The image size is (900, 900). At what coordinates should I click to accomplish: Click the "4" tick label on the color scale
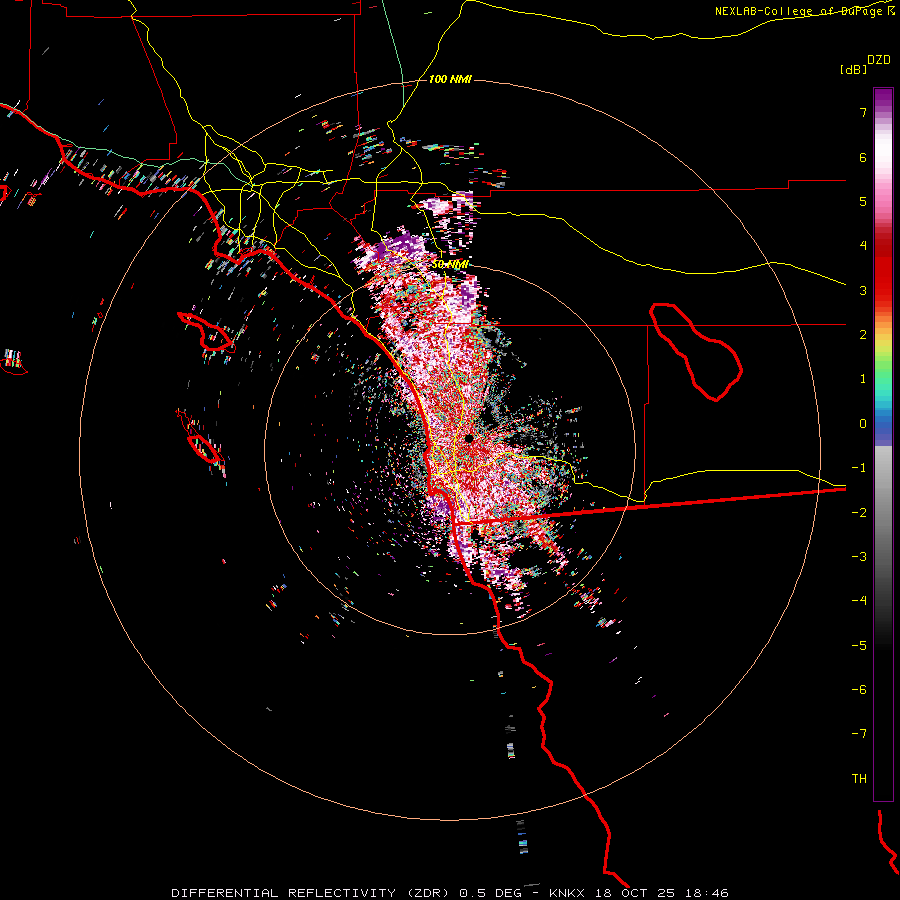tap(863, 246)
